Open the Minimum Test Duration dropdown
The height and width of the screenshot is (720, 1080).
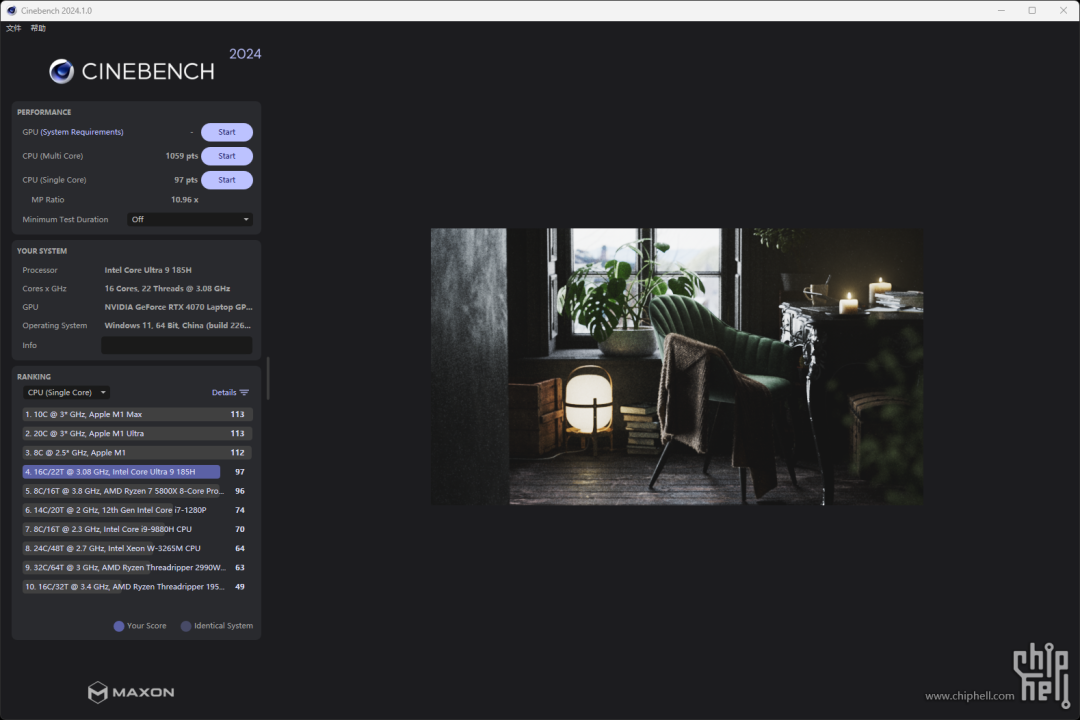point(190,219)
